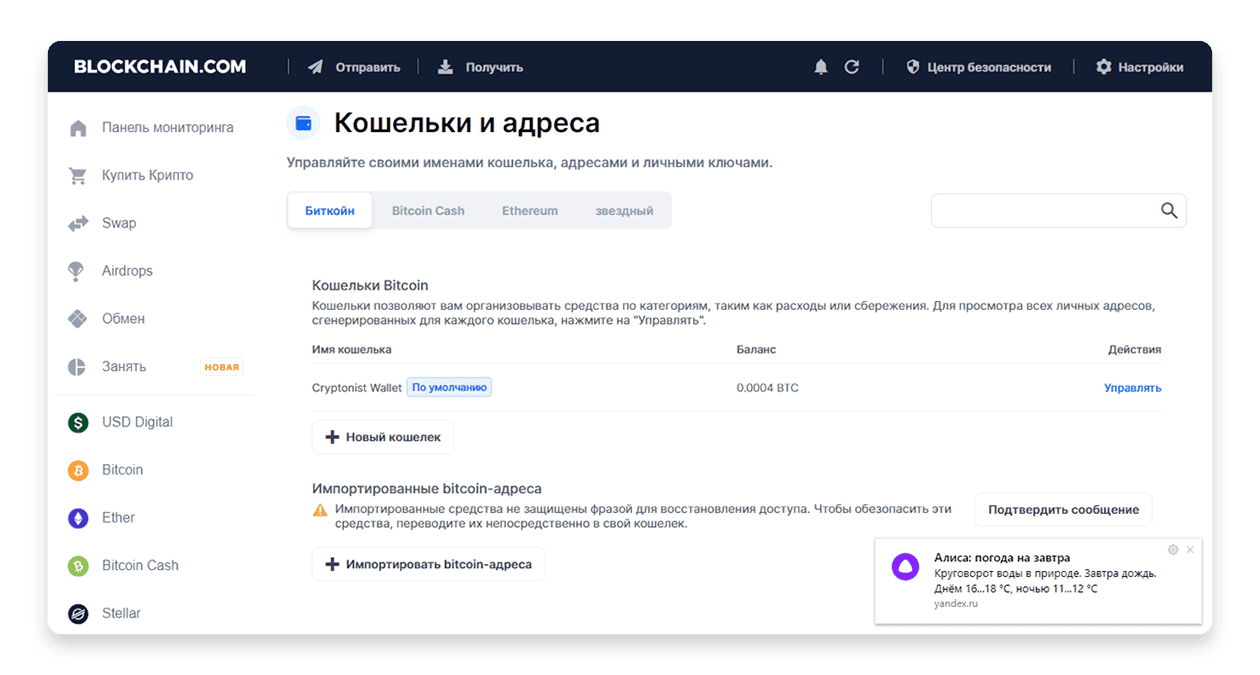This screenshot has width=1260, height=675.
Task: Click the По умолчанию badge
Action: click(x=449, y=388)
